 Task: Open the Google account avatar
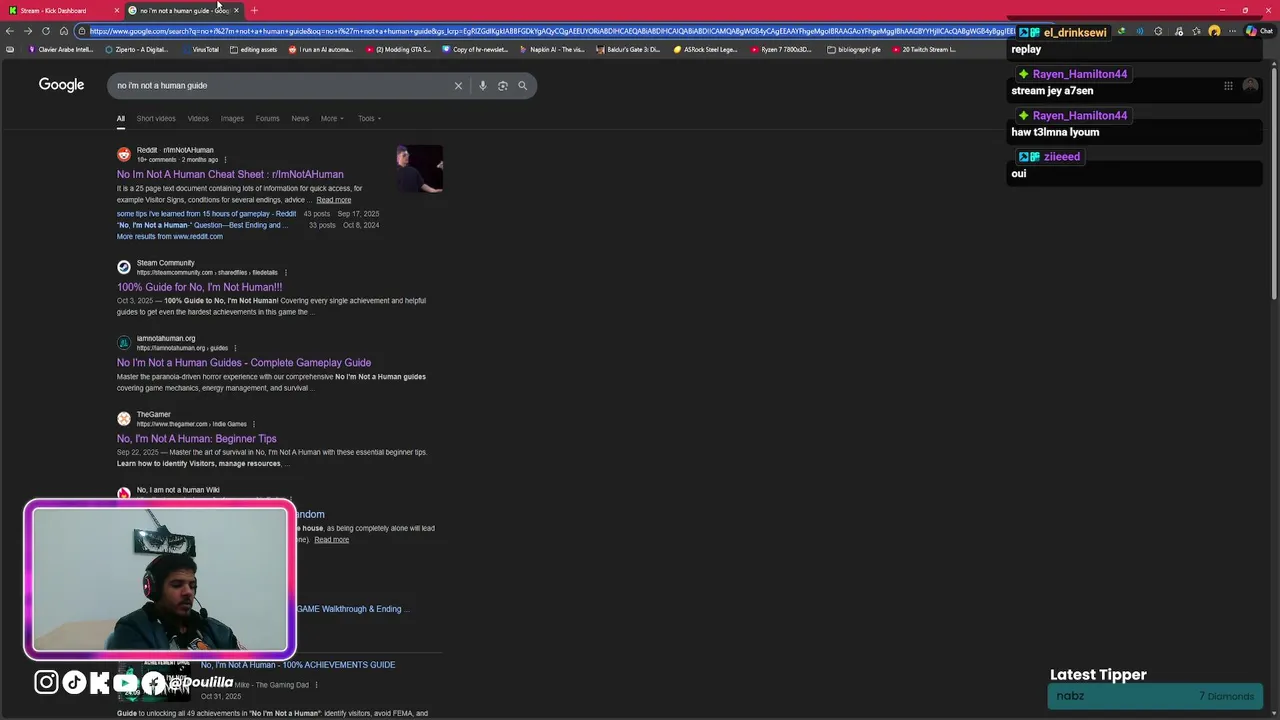tap(1250, 86)
